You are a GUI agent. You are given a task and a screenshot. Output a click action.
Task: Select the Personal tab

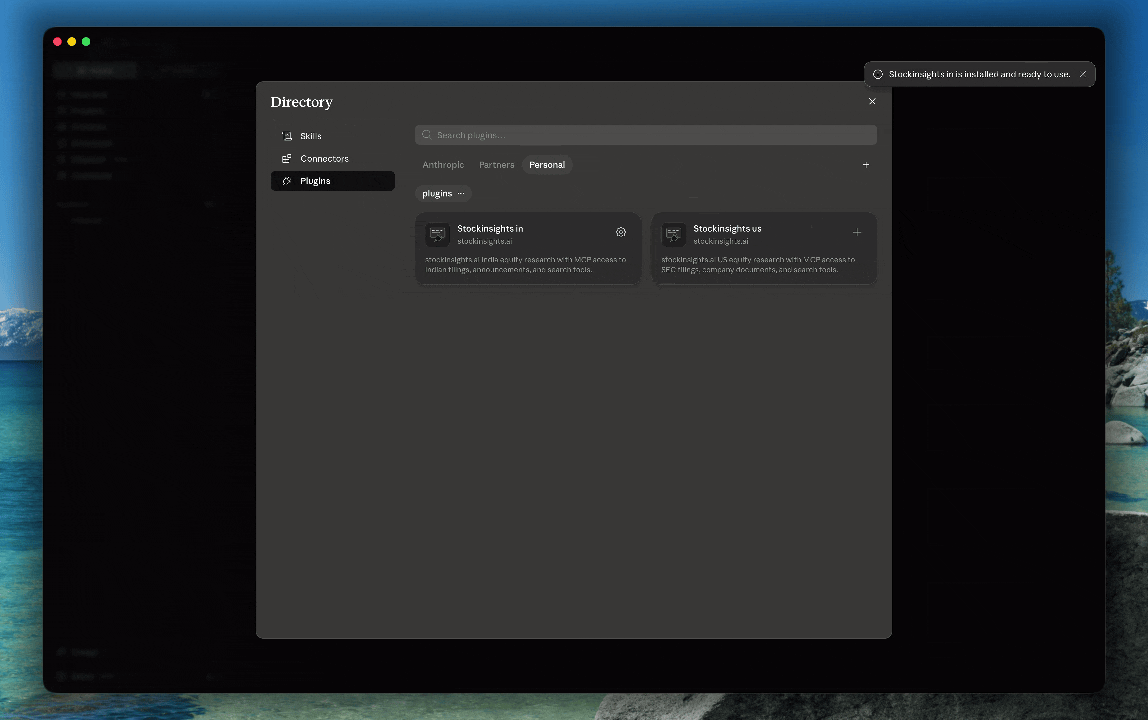tap(547, 165)
